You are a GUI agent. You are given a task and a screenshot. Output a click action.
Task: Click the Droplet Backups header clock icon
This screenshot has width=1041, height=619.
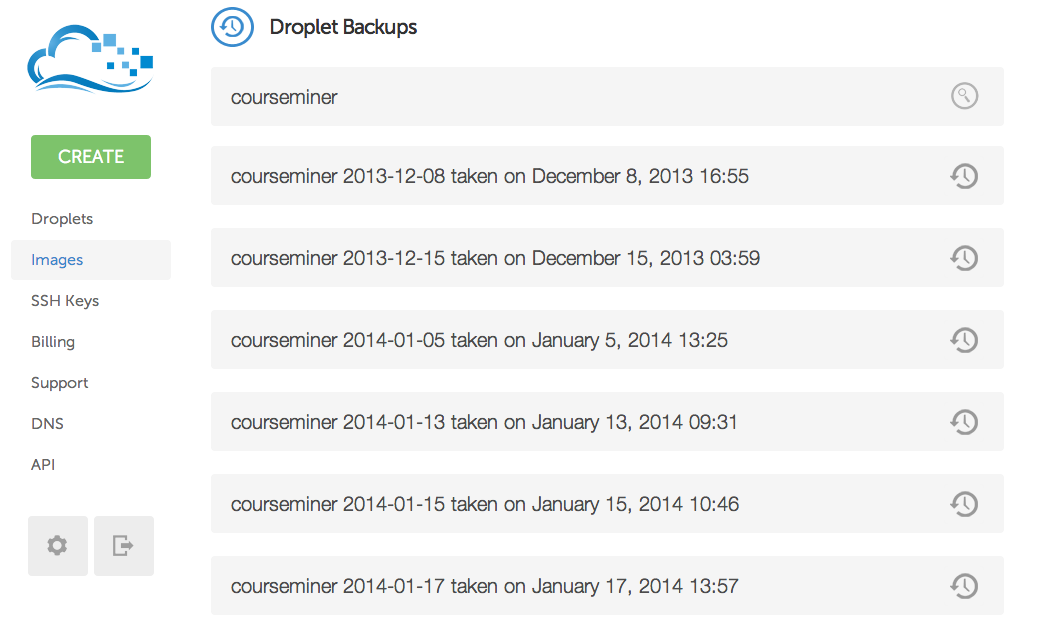click(232, 27)
